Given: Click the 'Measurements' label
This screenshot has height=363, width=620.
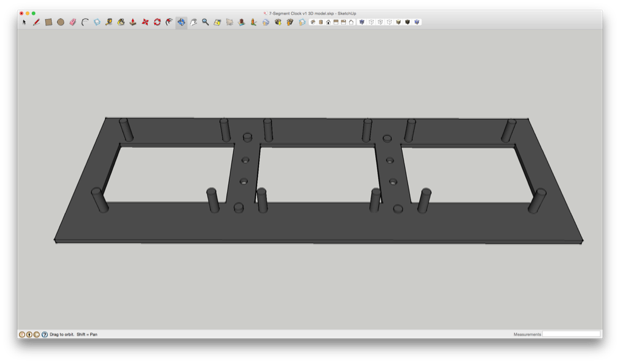Looking at the screenshot, I should [527, 334].
